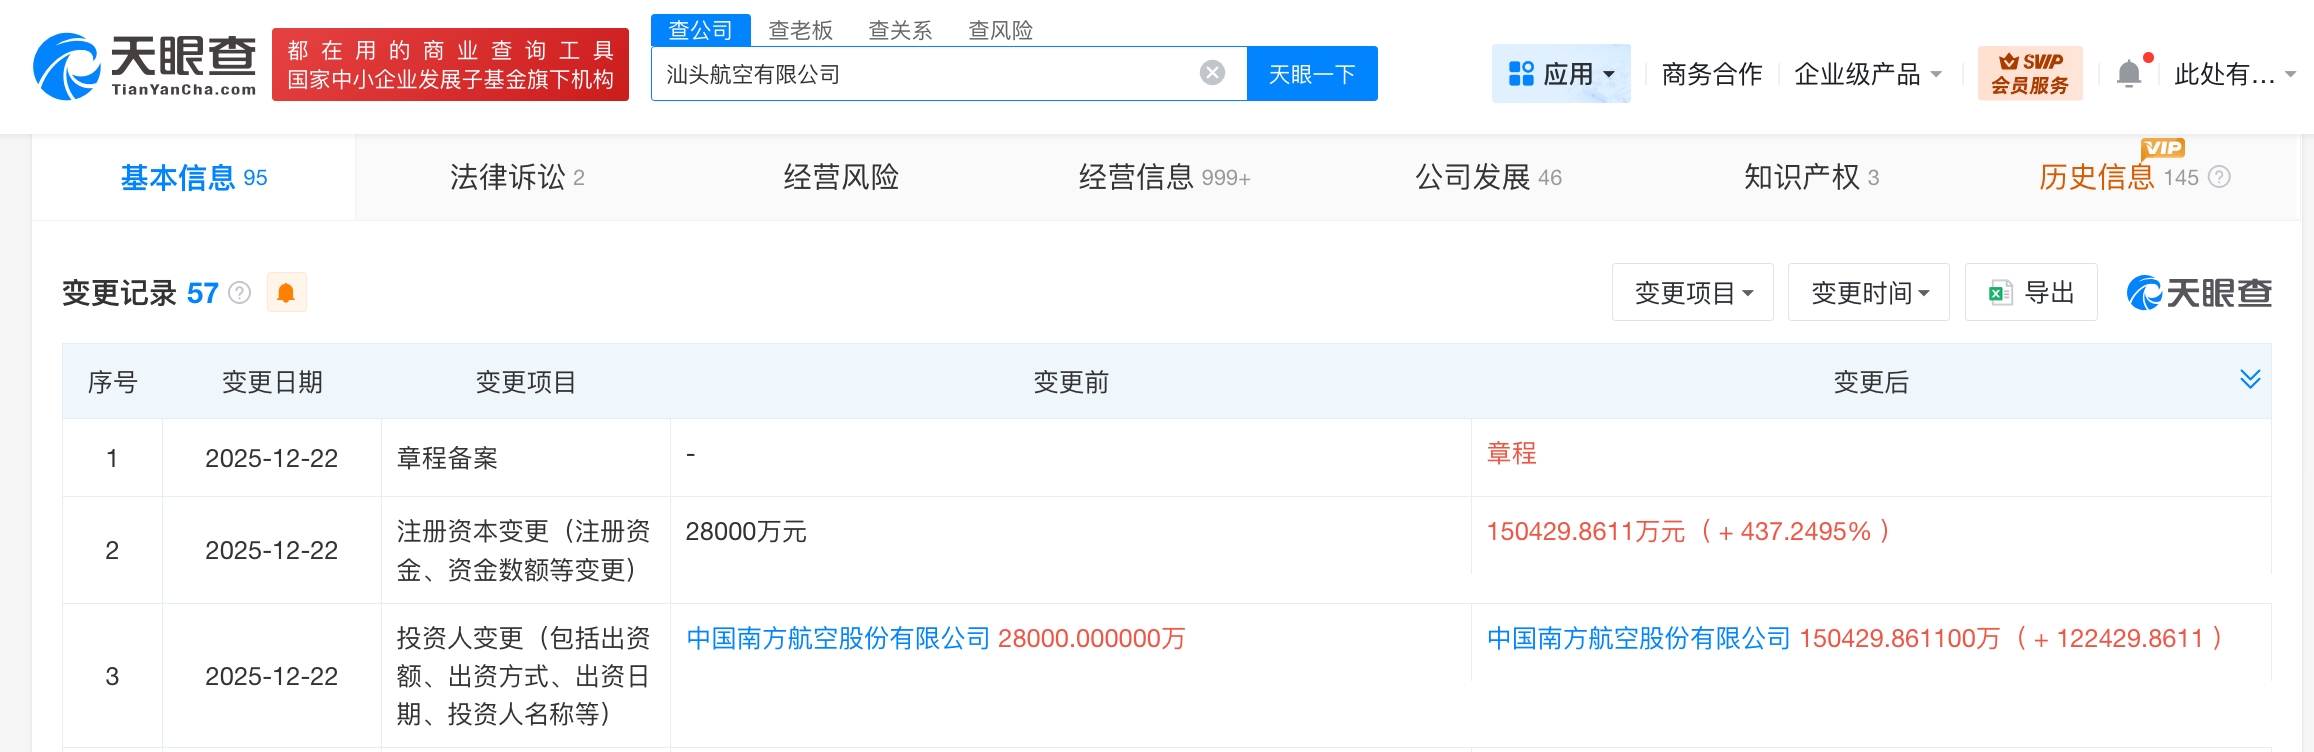Expand table with double-chevron icon

click(x=2250, y=379)
